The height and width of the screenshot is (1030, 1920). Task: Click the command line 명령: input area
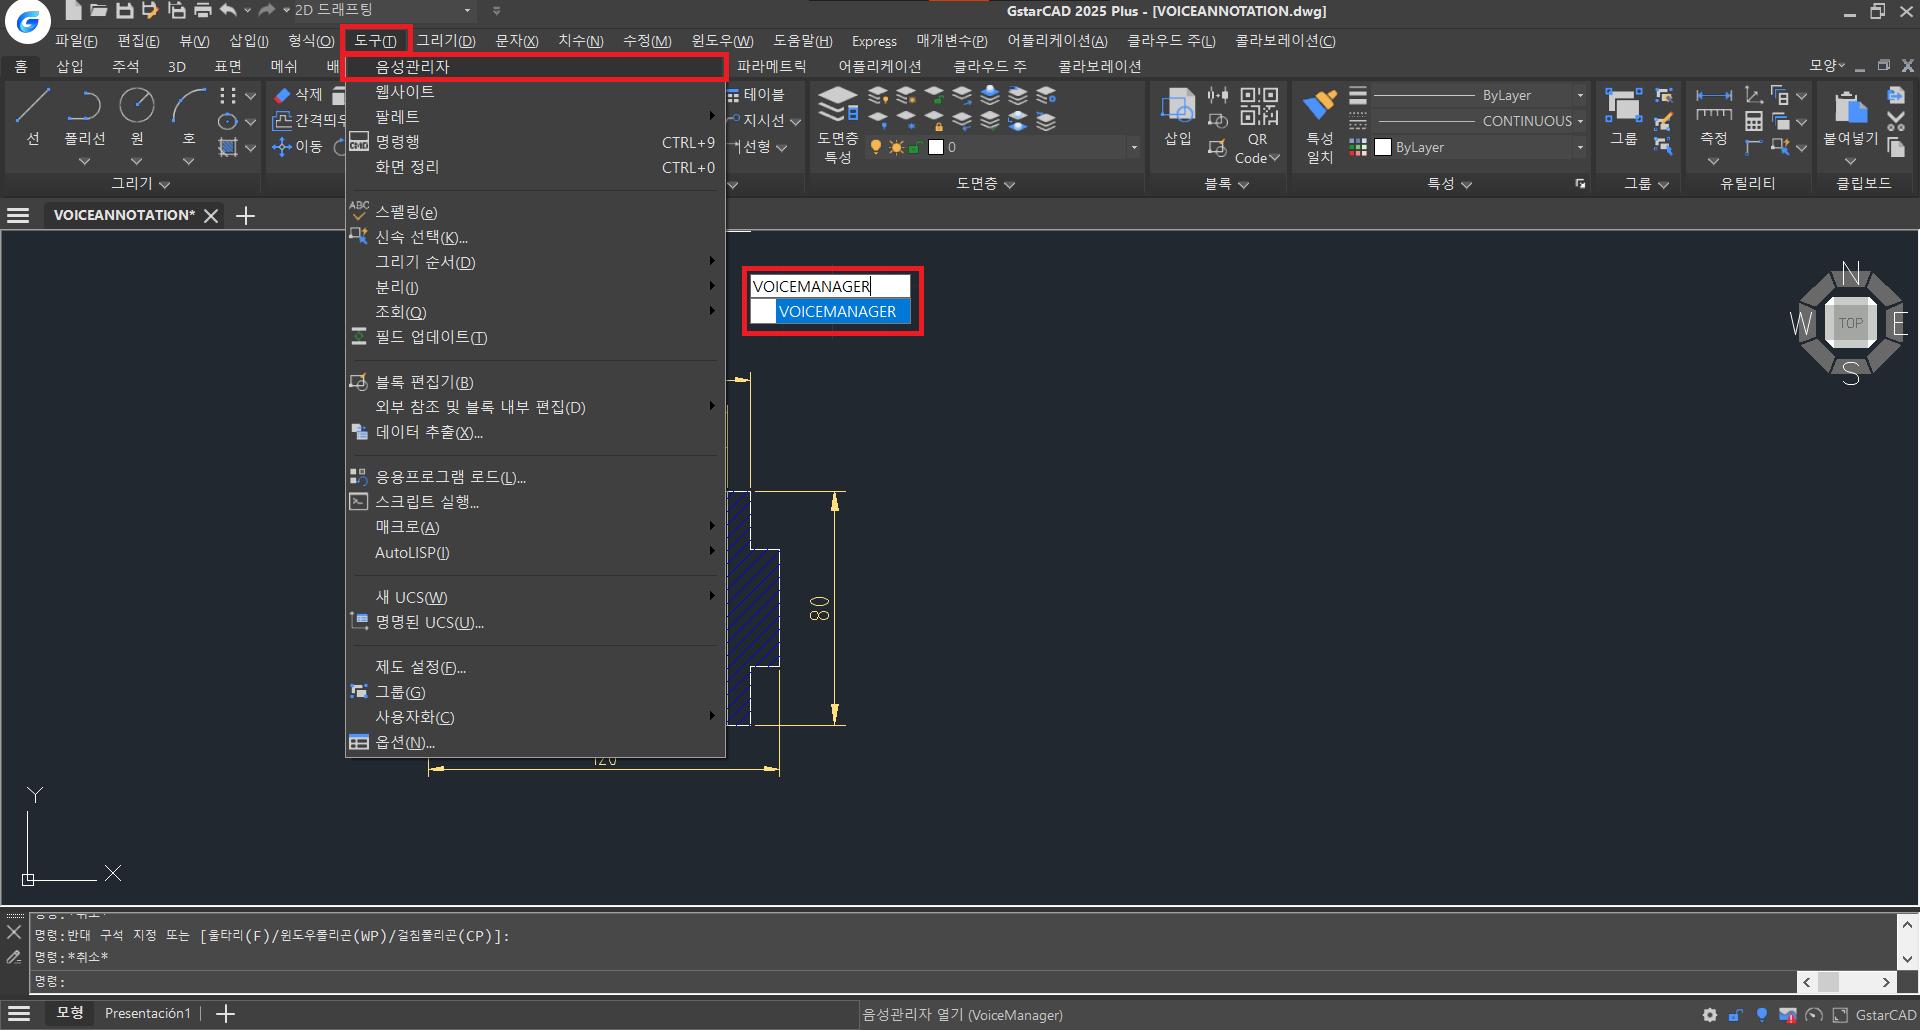coord(914,982)
